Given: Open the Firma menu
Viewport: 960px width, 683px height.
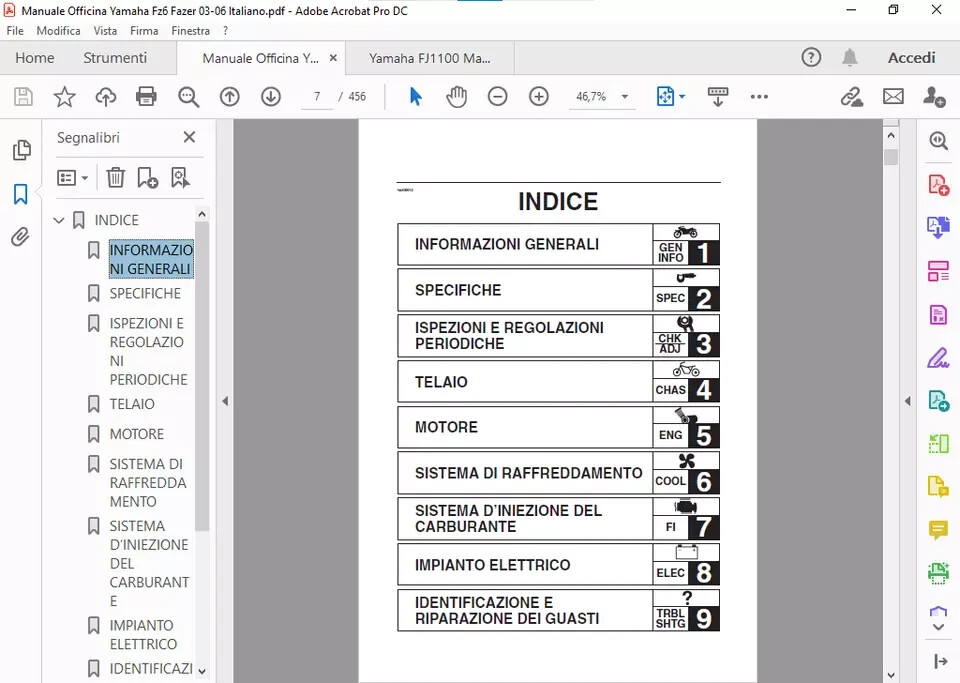Looking at the screenshot, I should click(x=144, y=31).
